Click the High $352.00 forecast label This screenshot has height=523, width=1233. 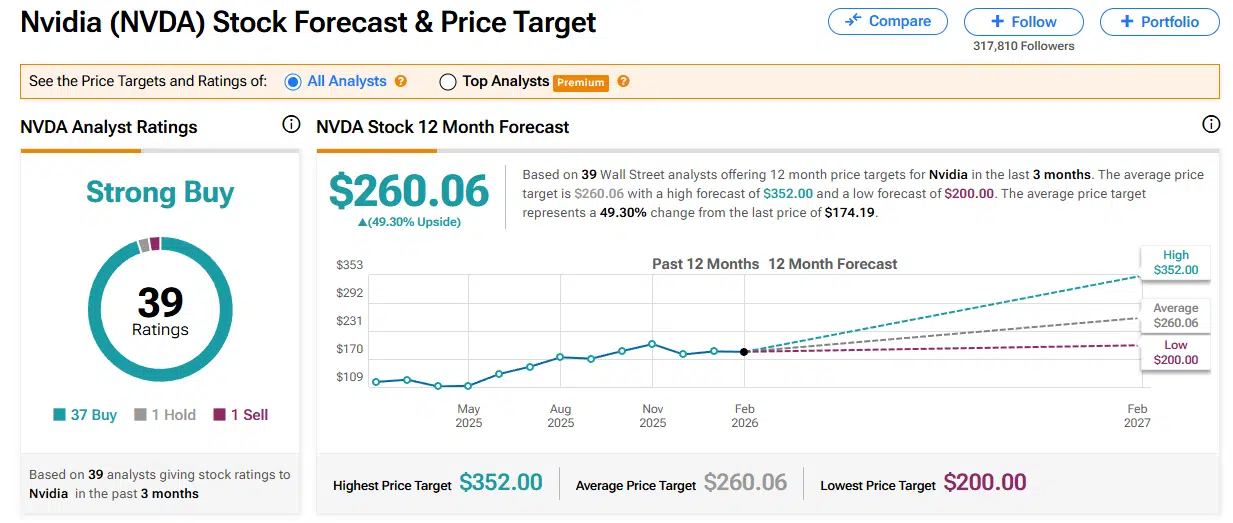(1175, 263)
